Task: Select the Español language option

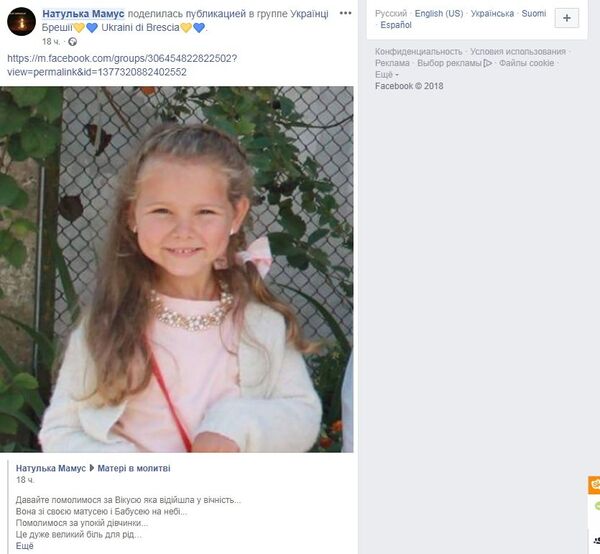Action: coord(396,25)
